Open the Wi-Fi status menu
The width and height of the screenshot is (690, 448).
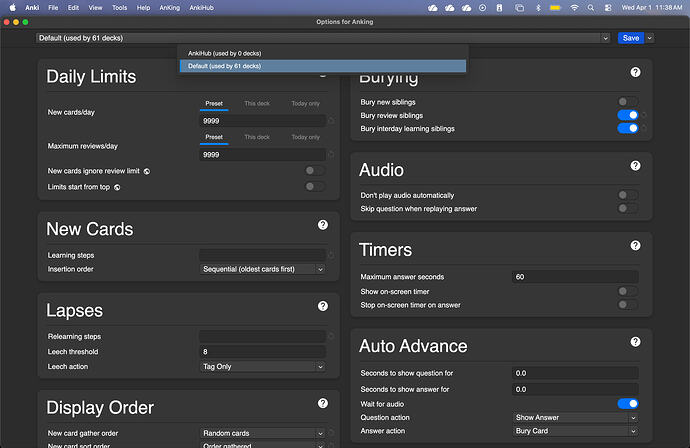point(574,7)
